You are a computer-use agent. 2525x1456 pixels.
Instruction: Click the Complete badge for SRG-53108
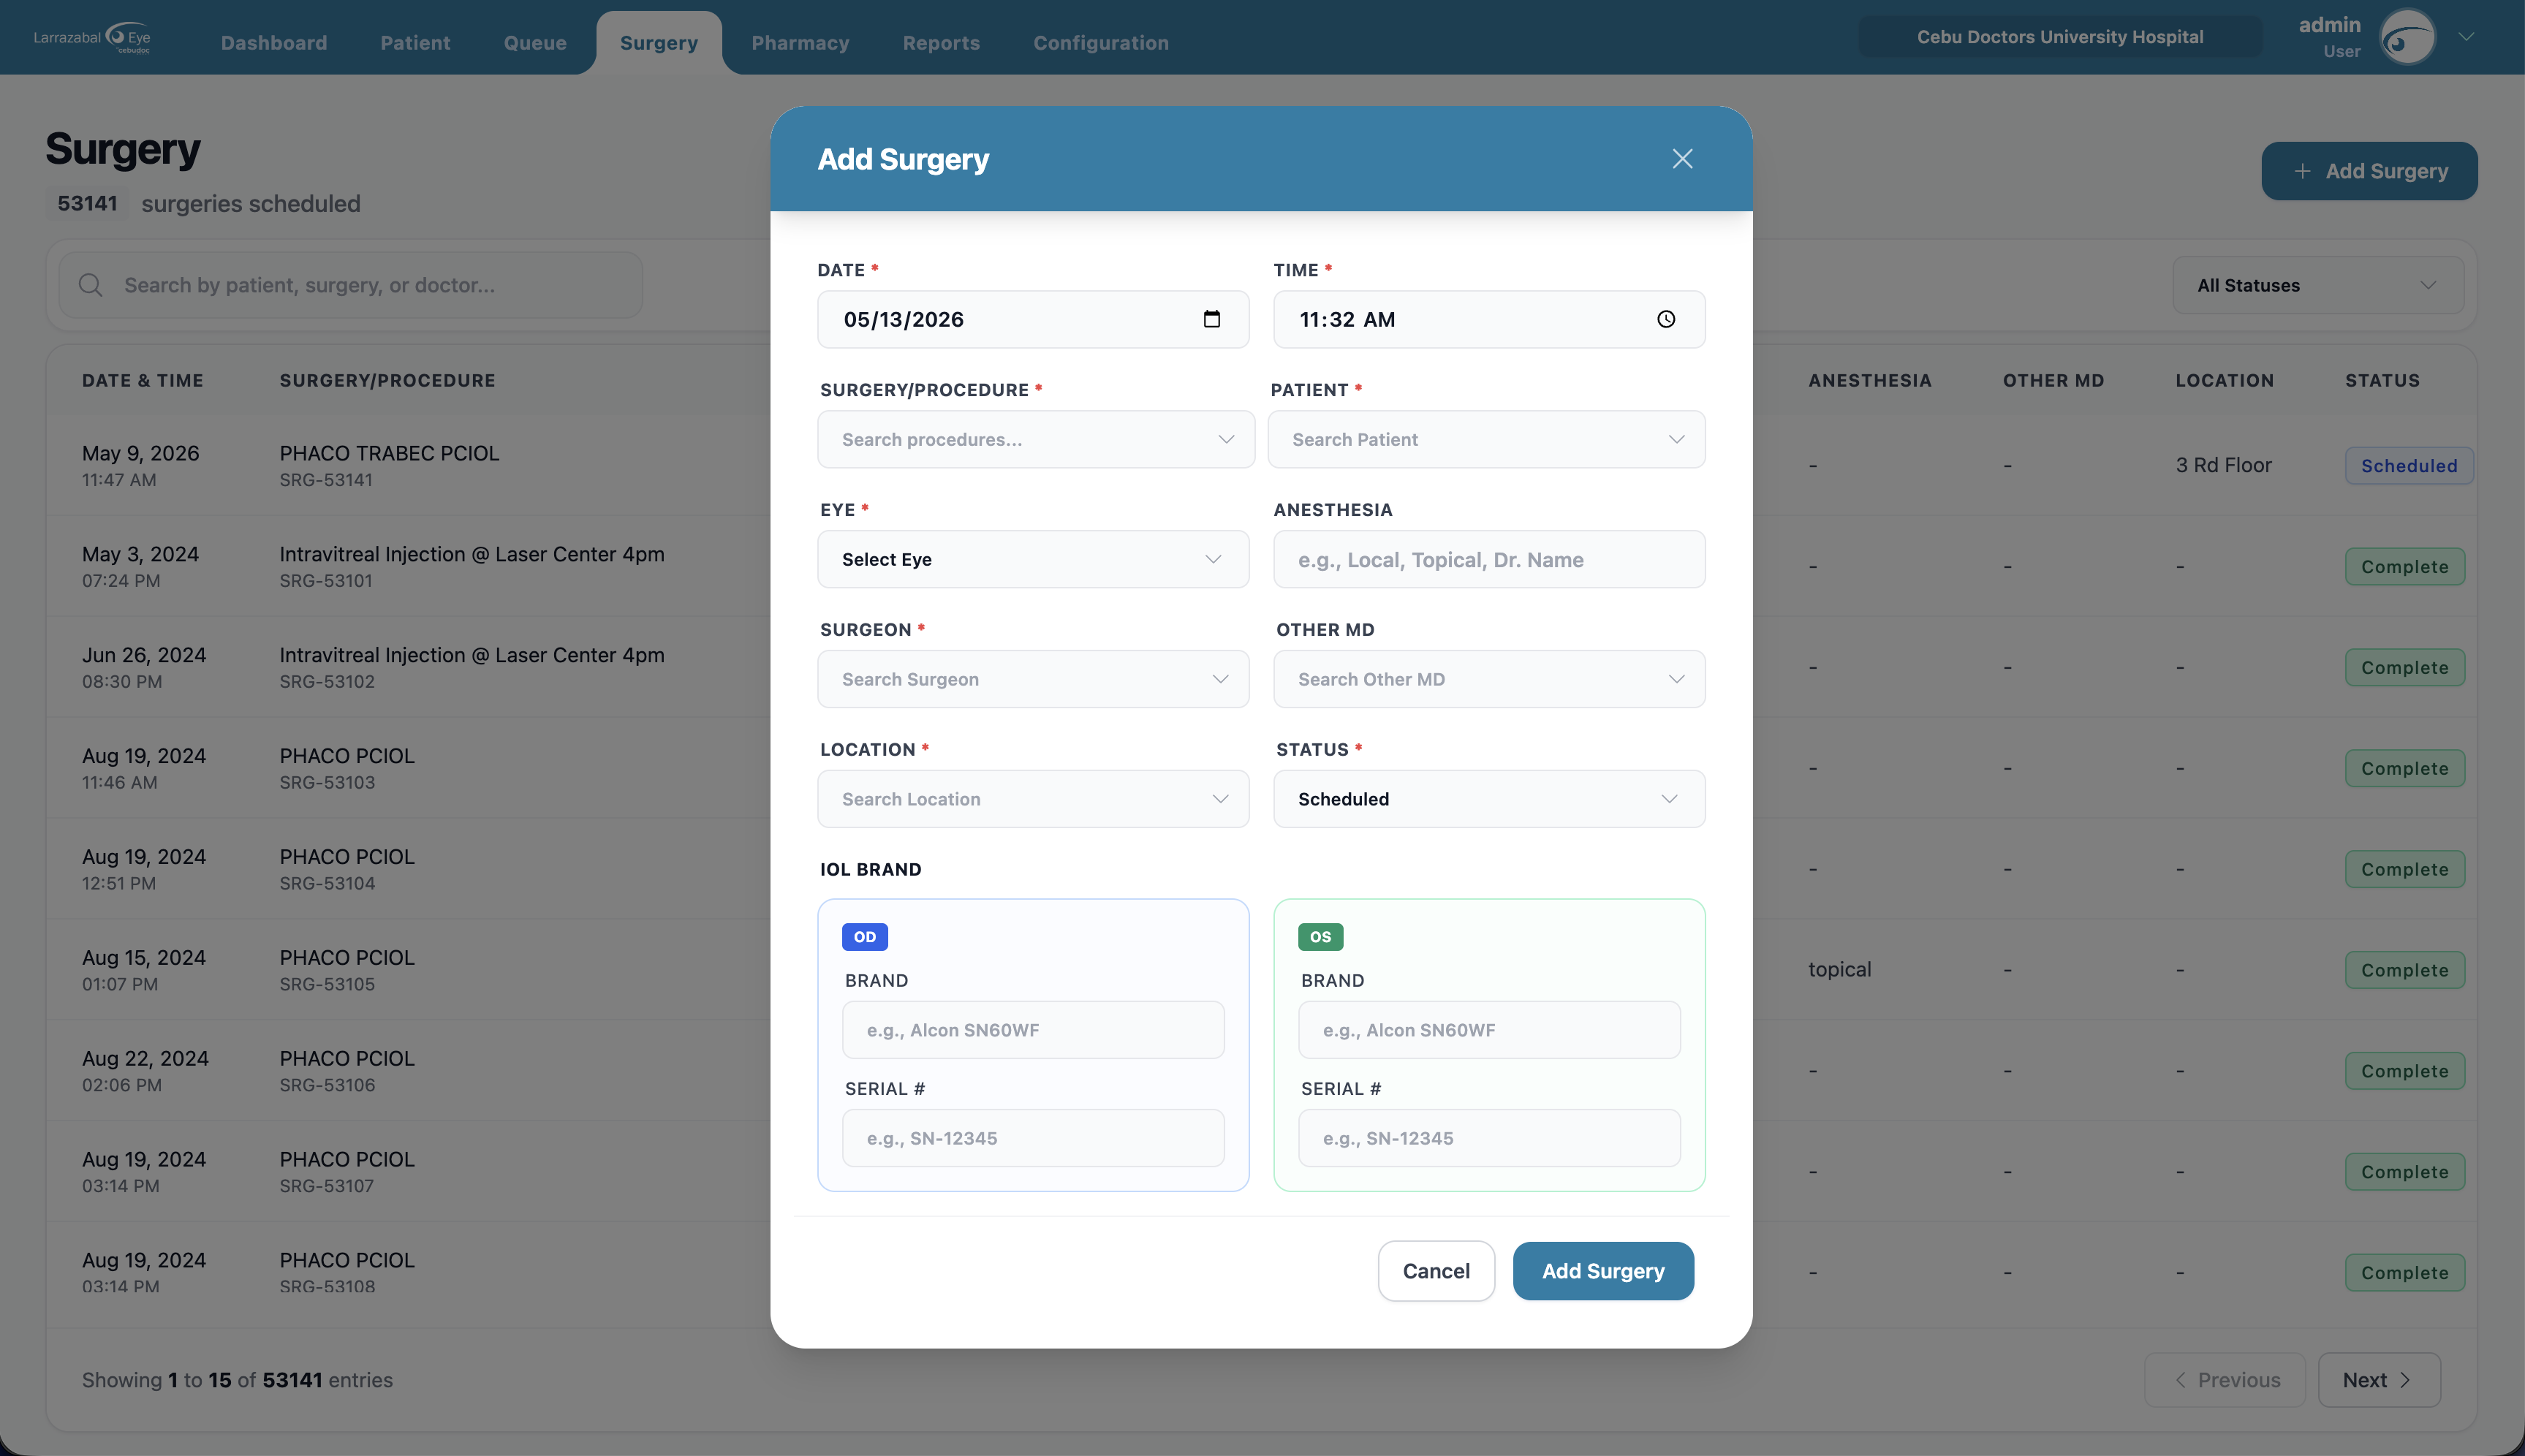coord(2404,1273)
